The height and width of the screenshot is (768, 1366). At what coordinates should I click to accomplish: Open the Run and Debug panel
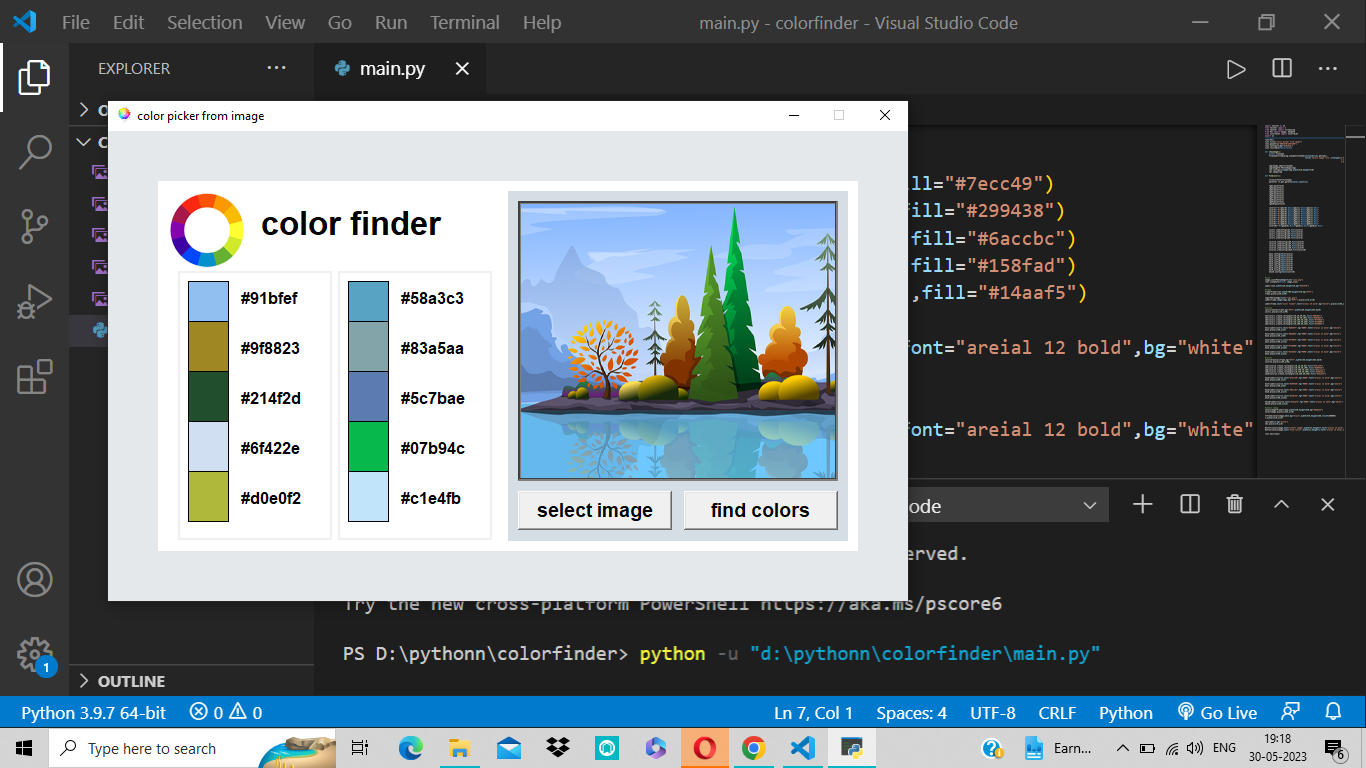[35, 299]
